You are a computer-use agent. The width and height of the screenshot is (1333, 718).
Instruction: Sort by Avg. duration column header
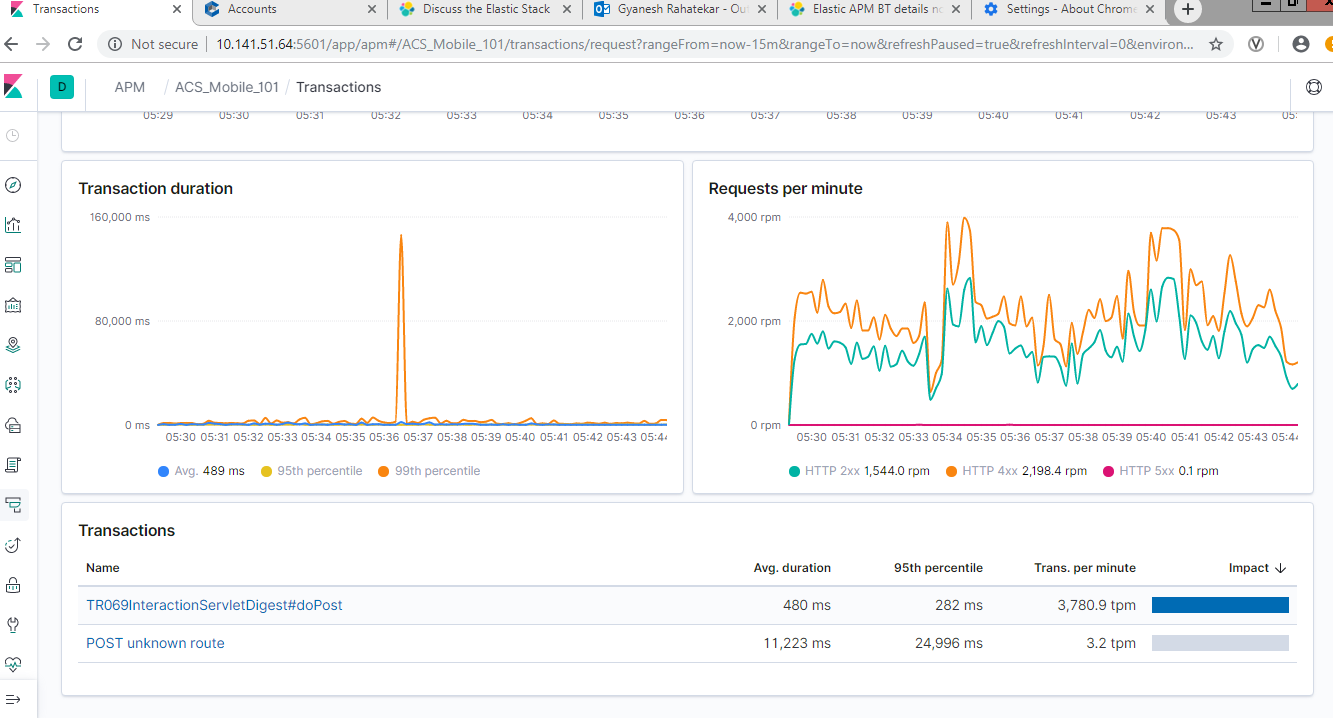(792, 568)
